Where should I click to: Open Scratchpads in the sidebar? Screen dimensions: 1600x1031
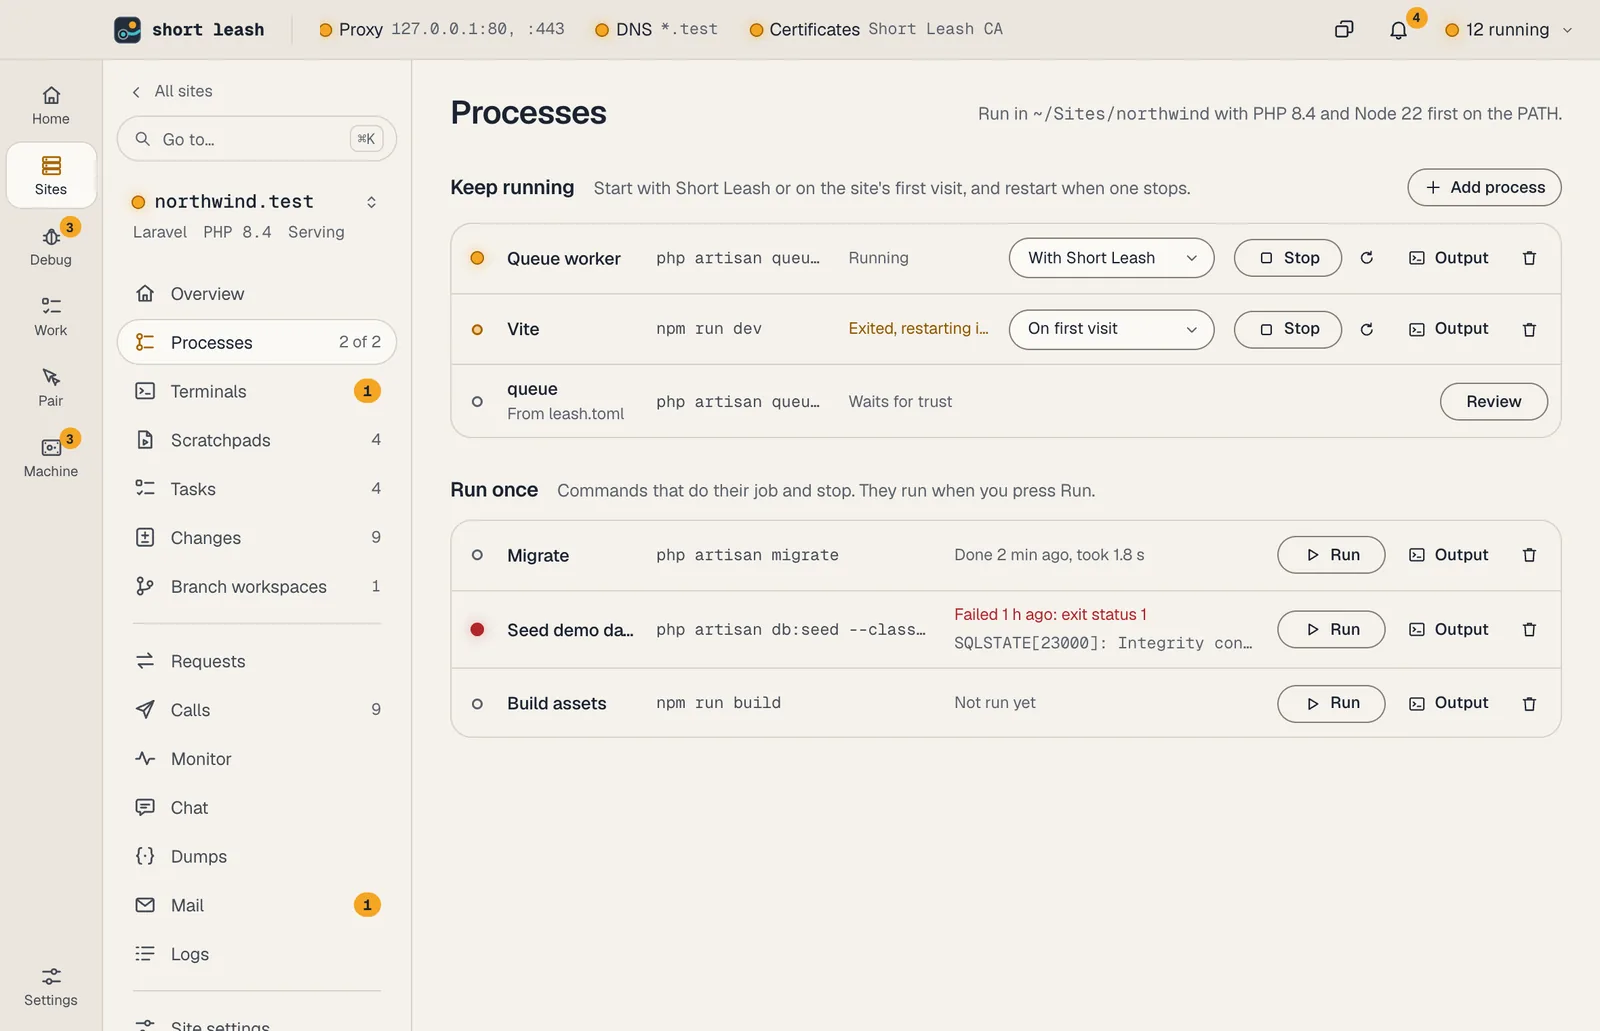pos(257,440)
